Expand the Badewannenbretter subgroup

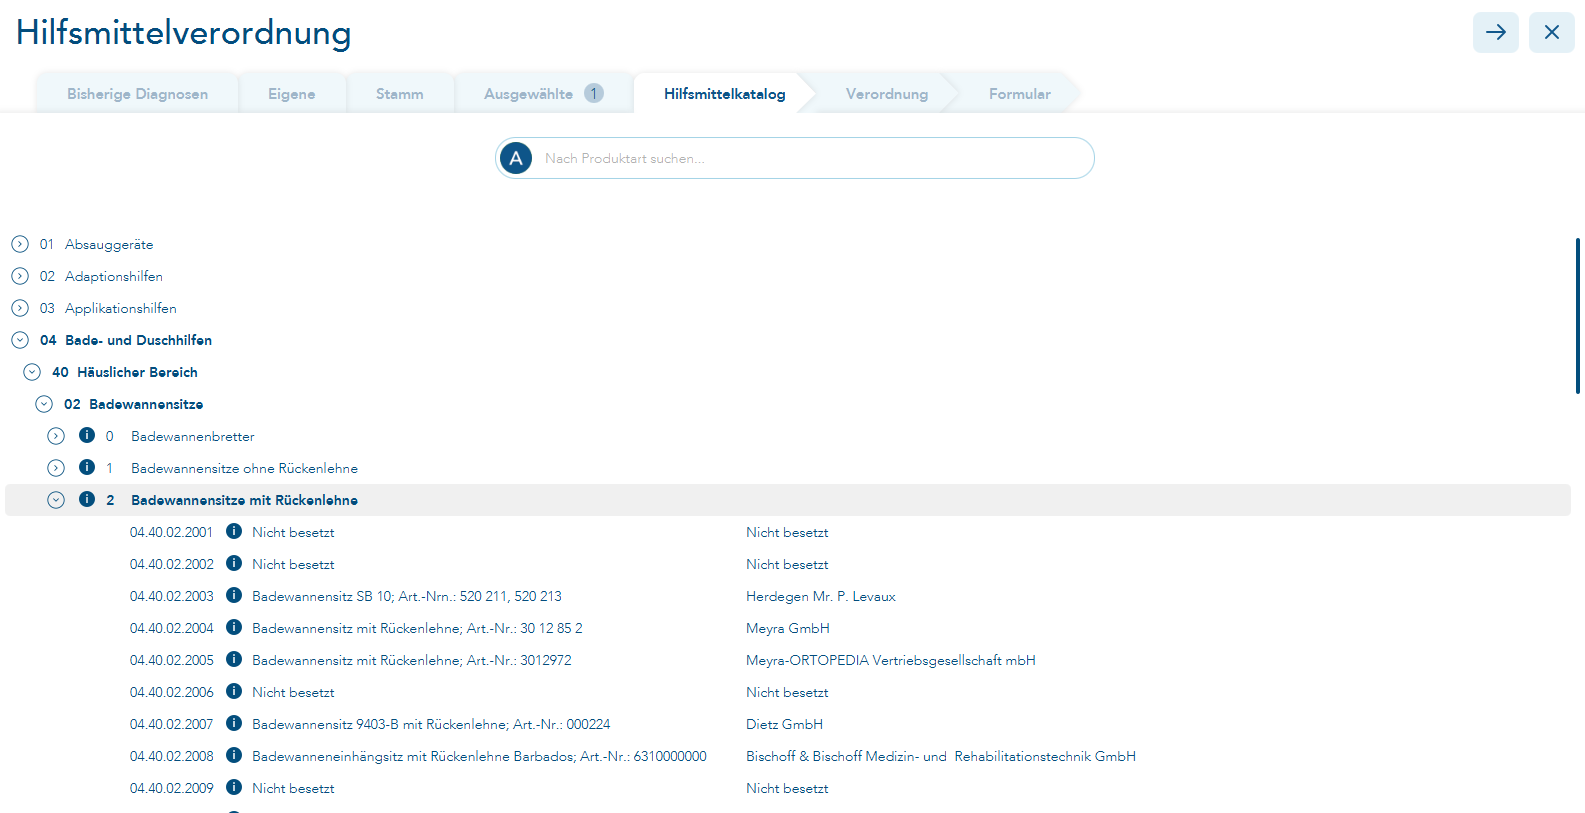coord(56,436)
